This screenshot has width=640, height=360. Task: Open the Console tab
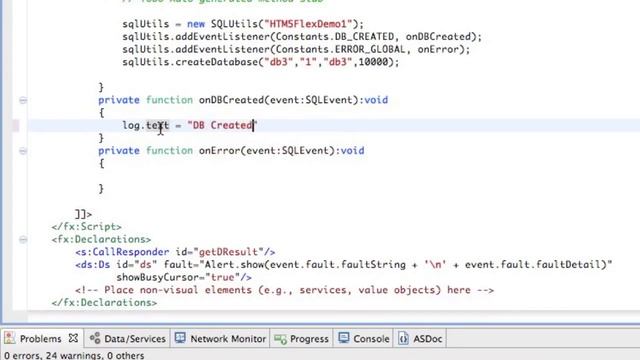(x=364, y=339)
